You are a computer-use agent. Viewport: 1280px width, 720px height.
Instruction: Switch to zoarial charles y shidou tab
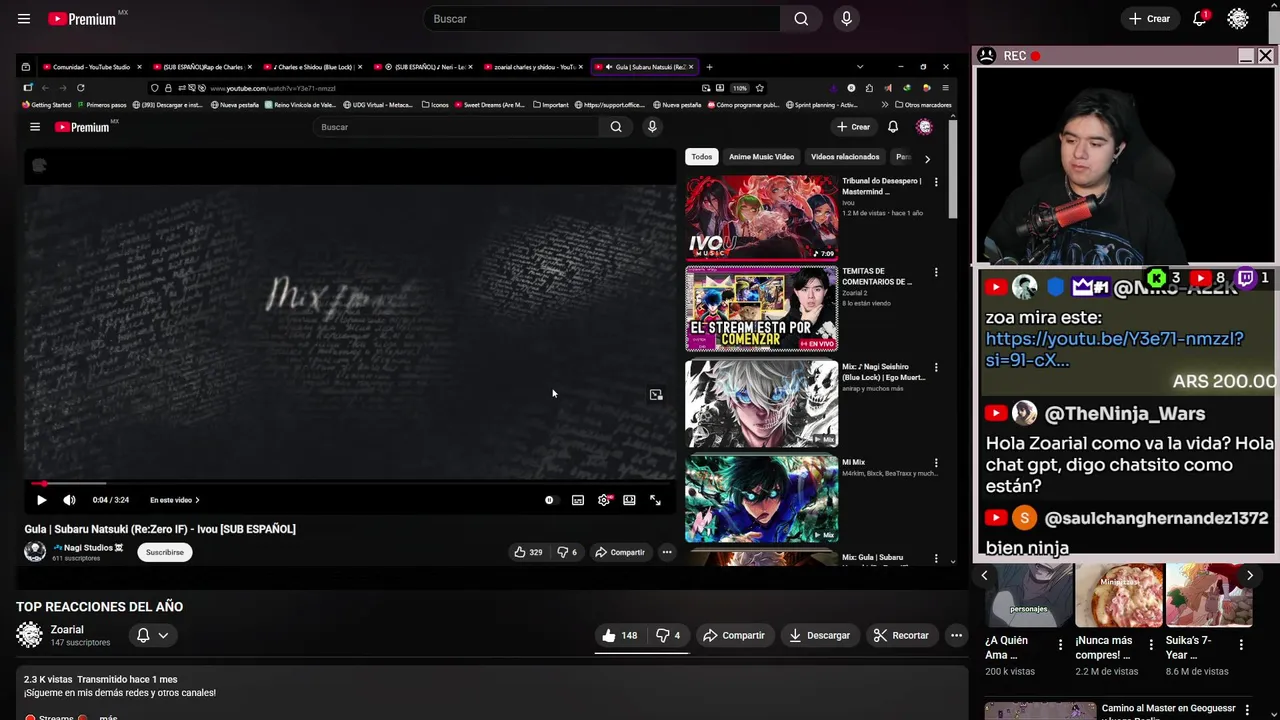click(x=535, y=67)
